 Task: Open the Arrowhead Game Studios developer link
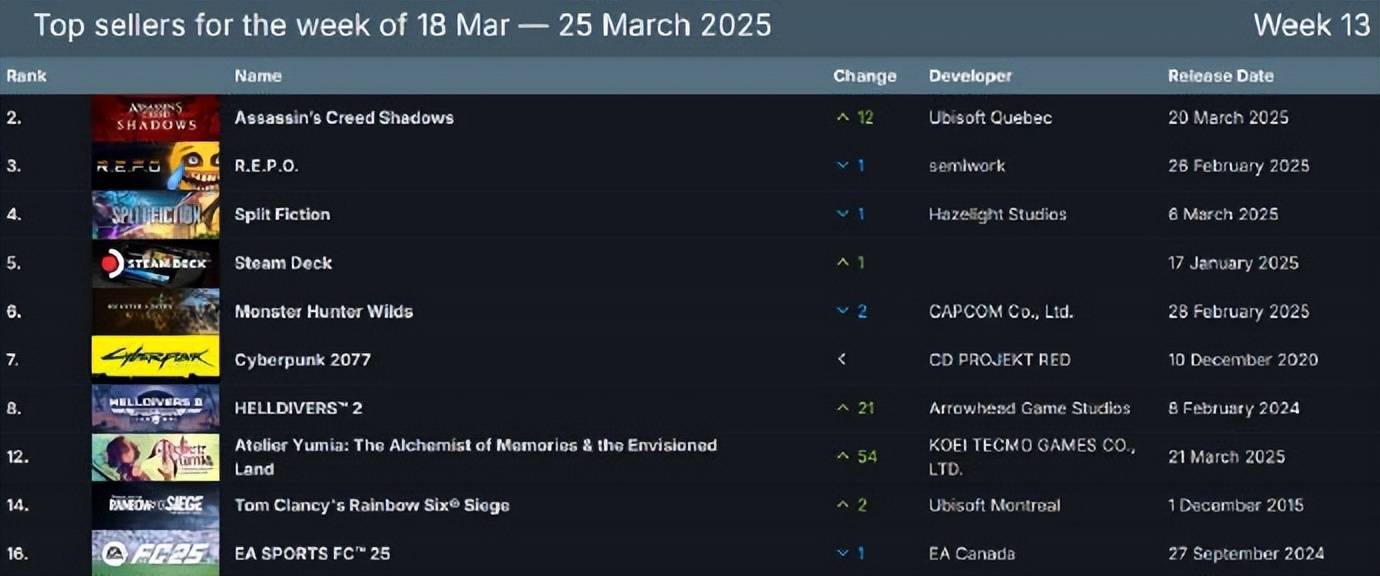point(1029,408)
